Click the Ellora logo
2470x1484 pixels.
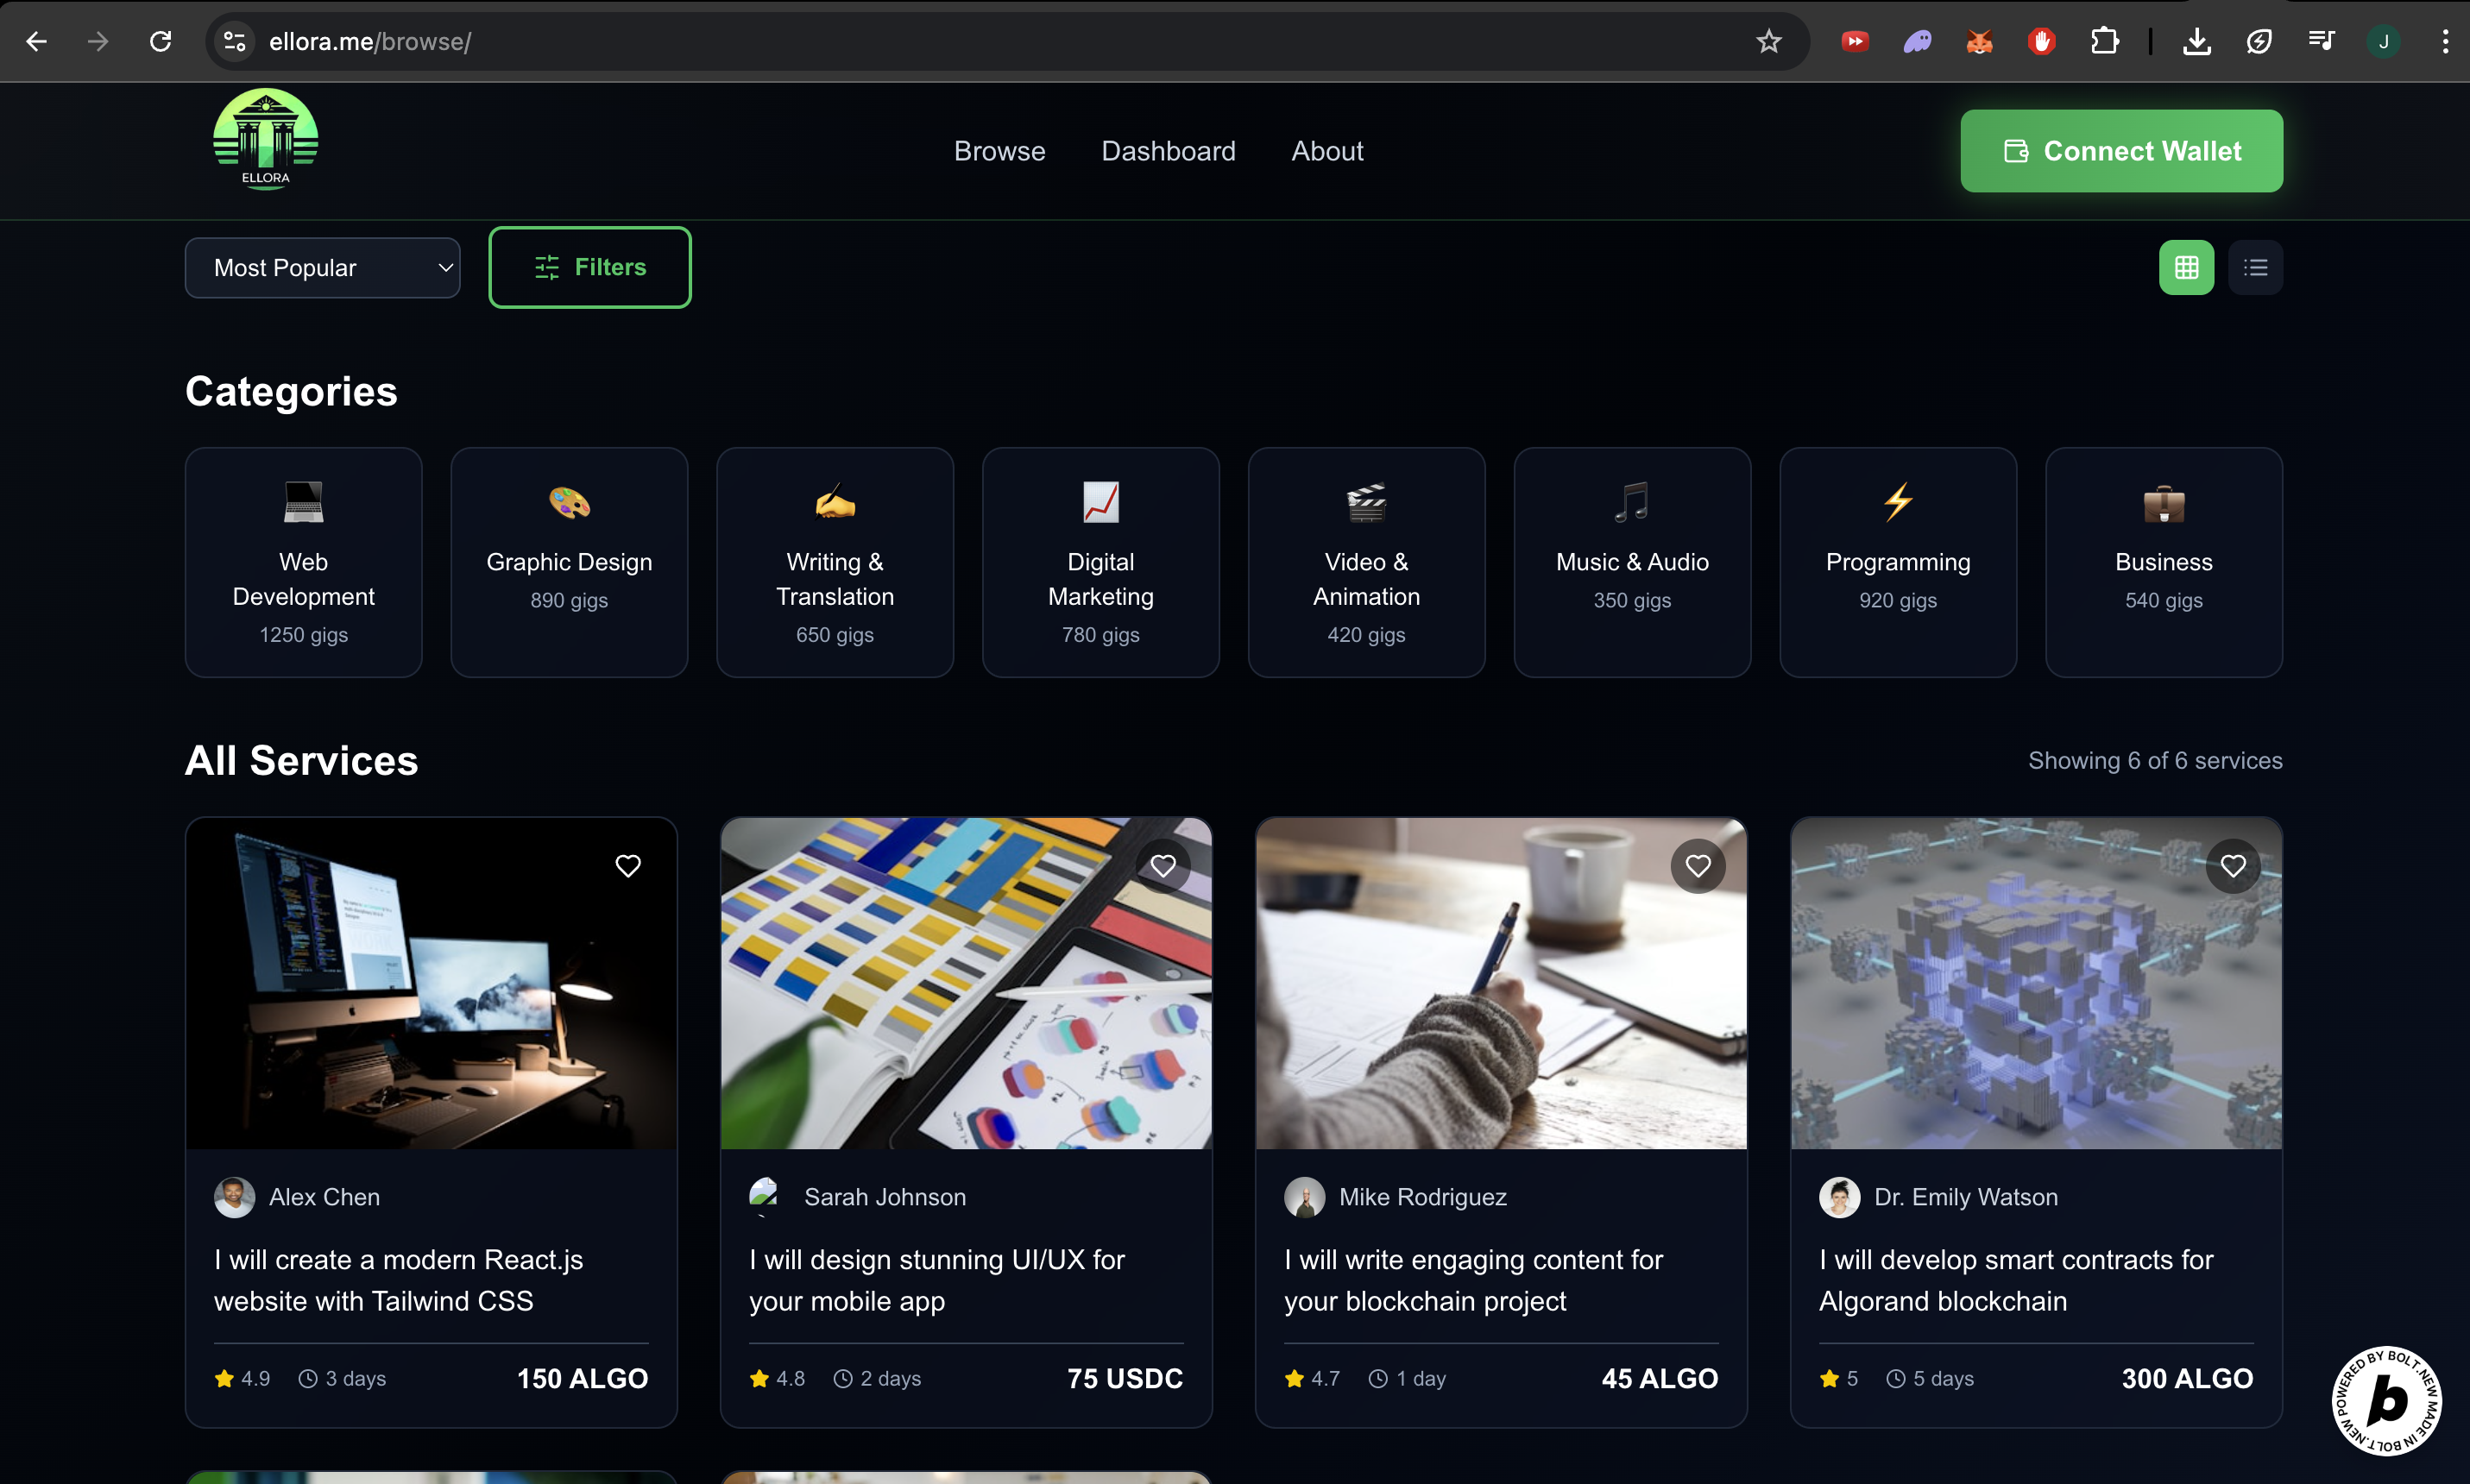(265, 140)
